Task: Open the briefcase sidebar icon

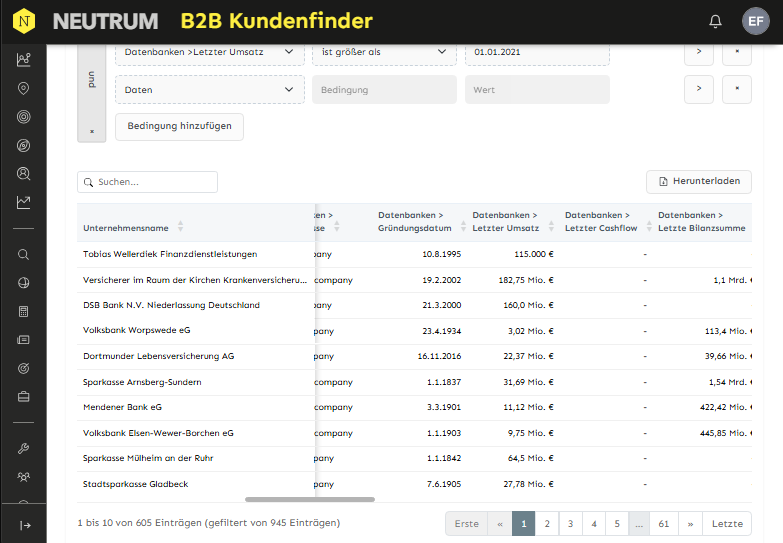Action: click(23, 397)
